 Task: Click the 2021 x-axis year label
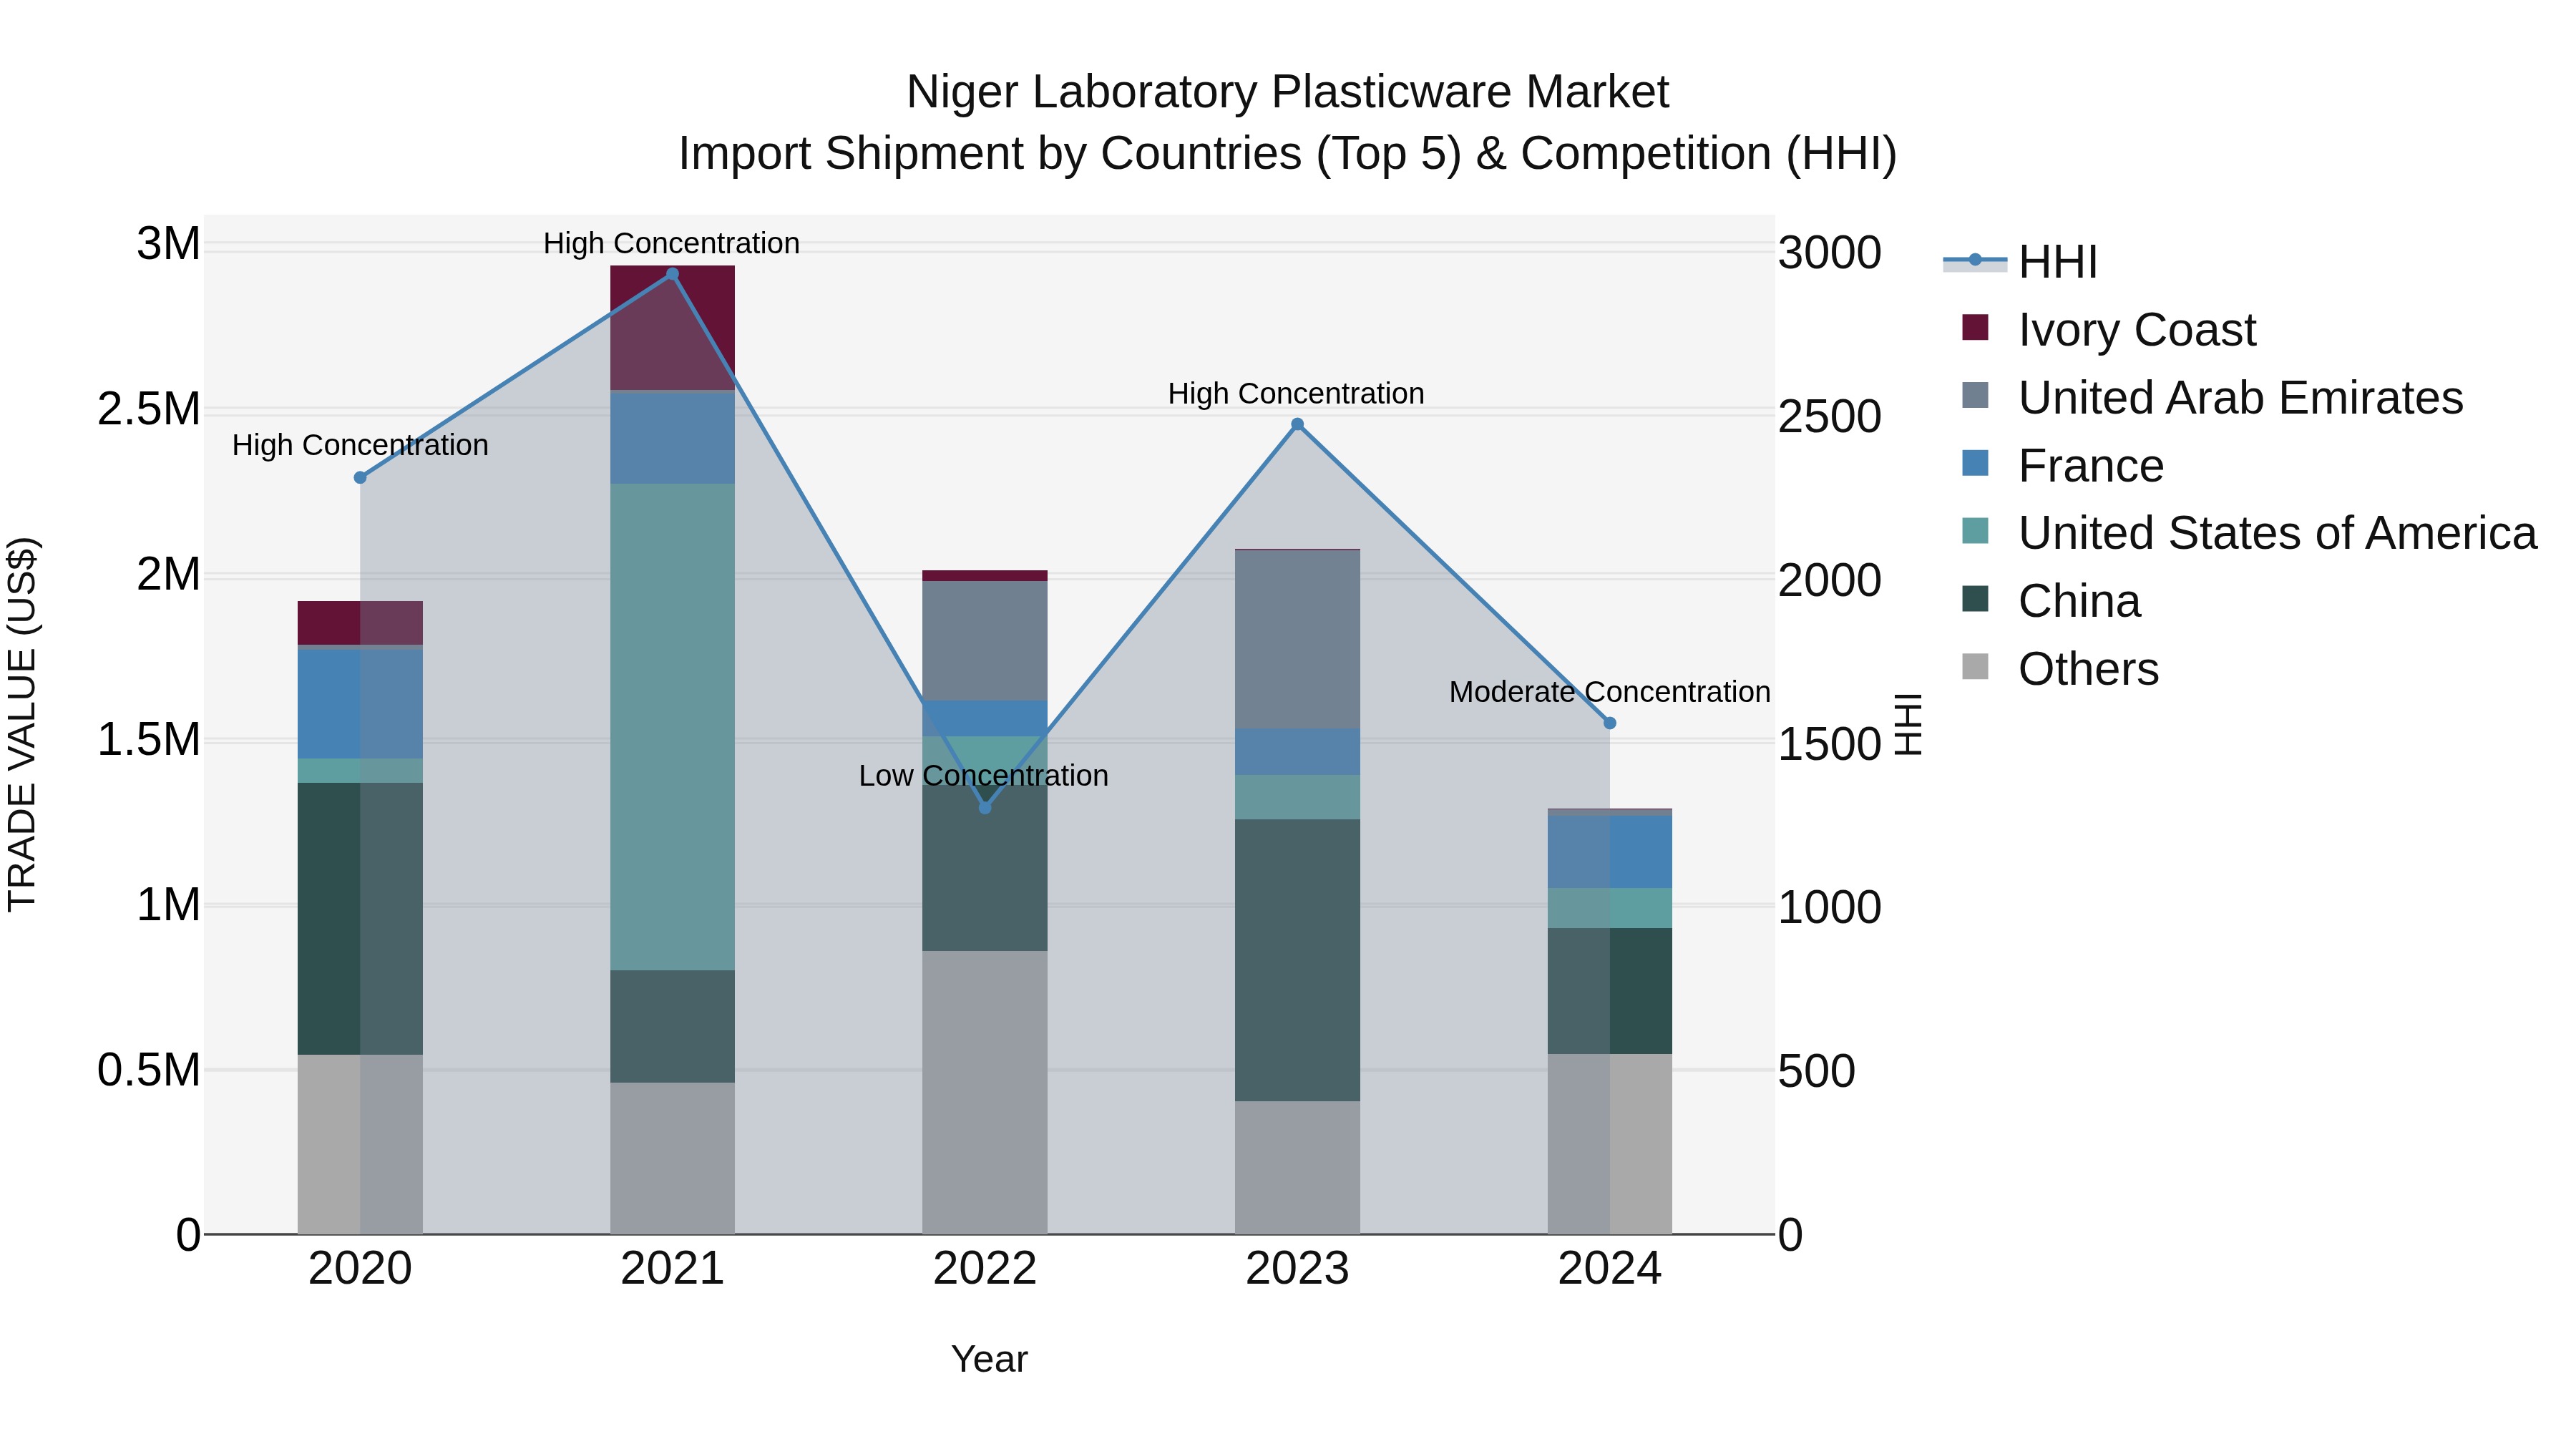click(x=673, y=1269)
